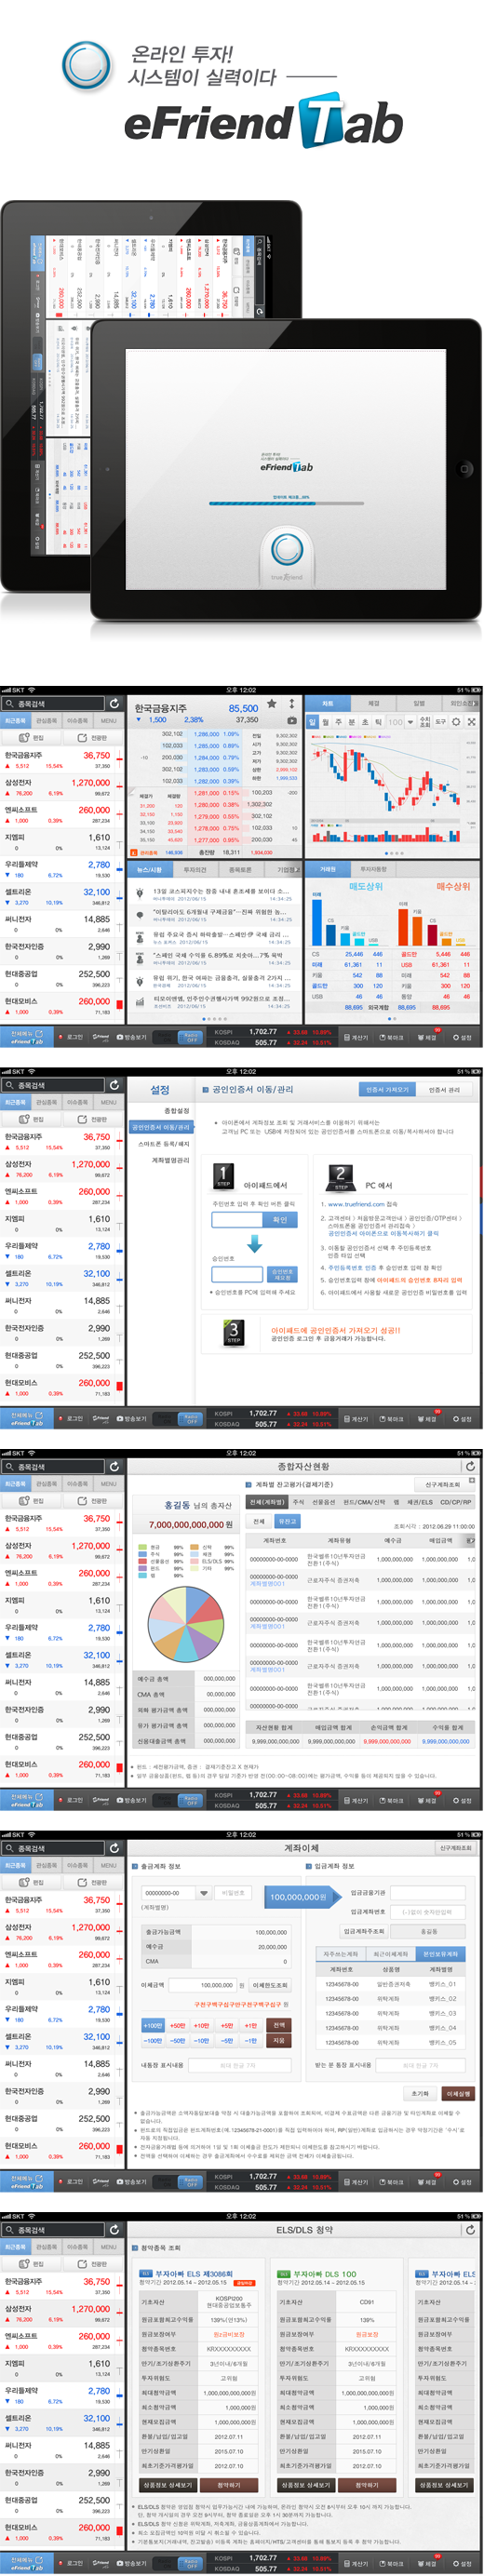The height and width of the screenshot is (2576, 484).
Task: Select 계좌별명관리 in 설정 side menu
Action: [x=170, y=1160]
